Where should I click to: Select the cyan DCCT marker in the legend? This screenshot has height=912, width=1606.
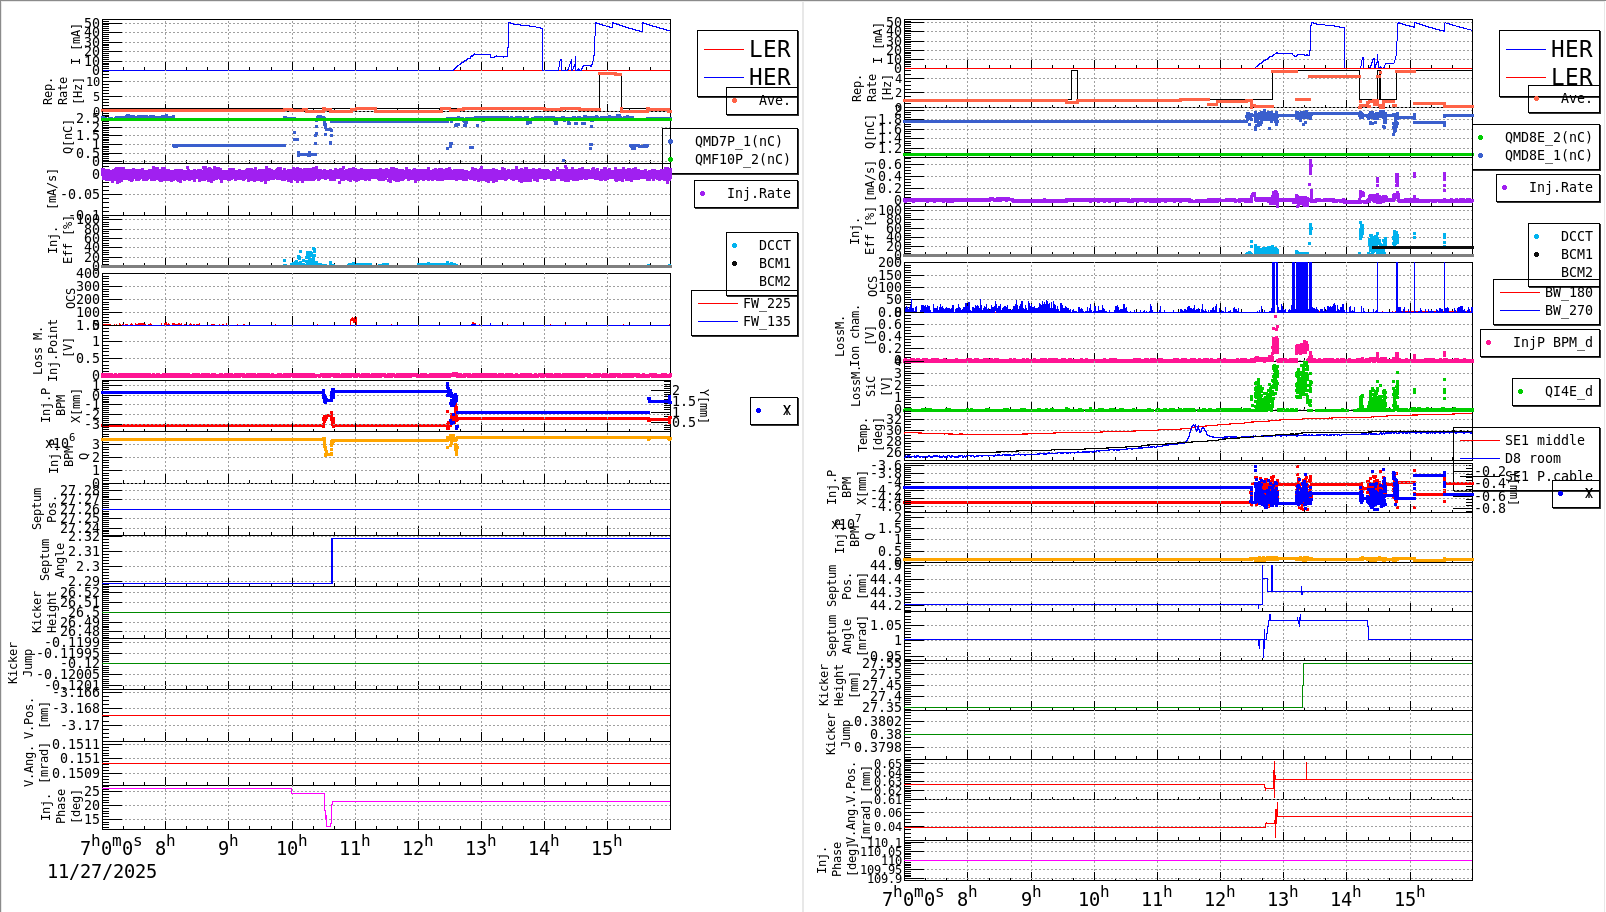(x=736, y=244)
